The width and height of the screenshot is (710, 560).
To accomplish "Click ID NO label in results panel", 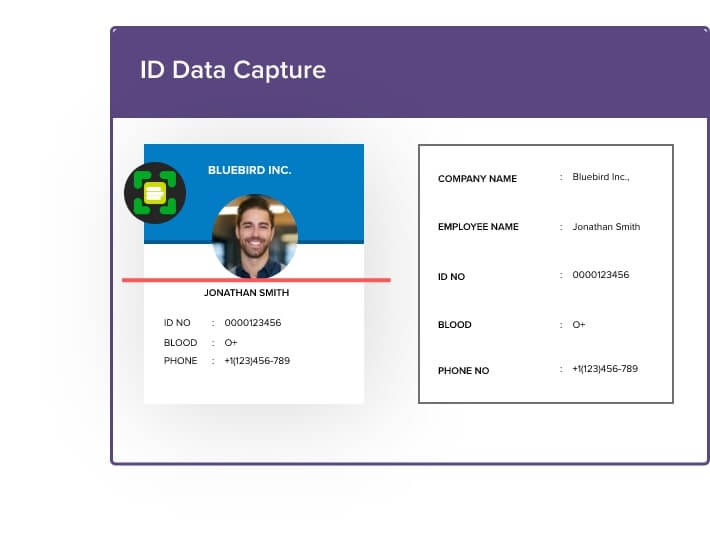I will pos(451,277).
